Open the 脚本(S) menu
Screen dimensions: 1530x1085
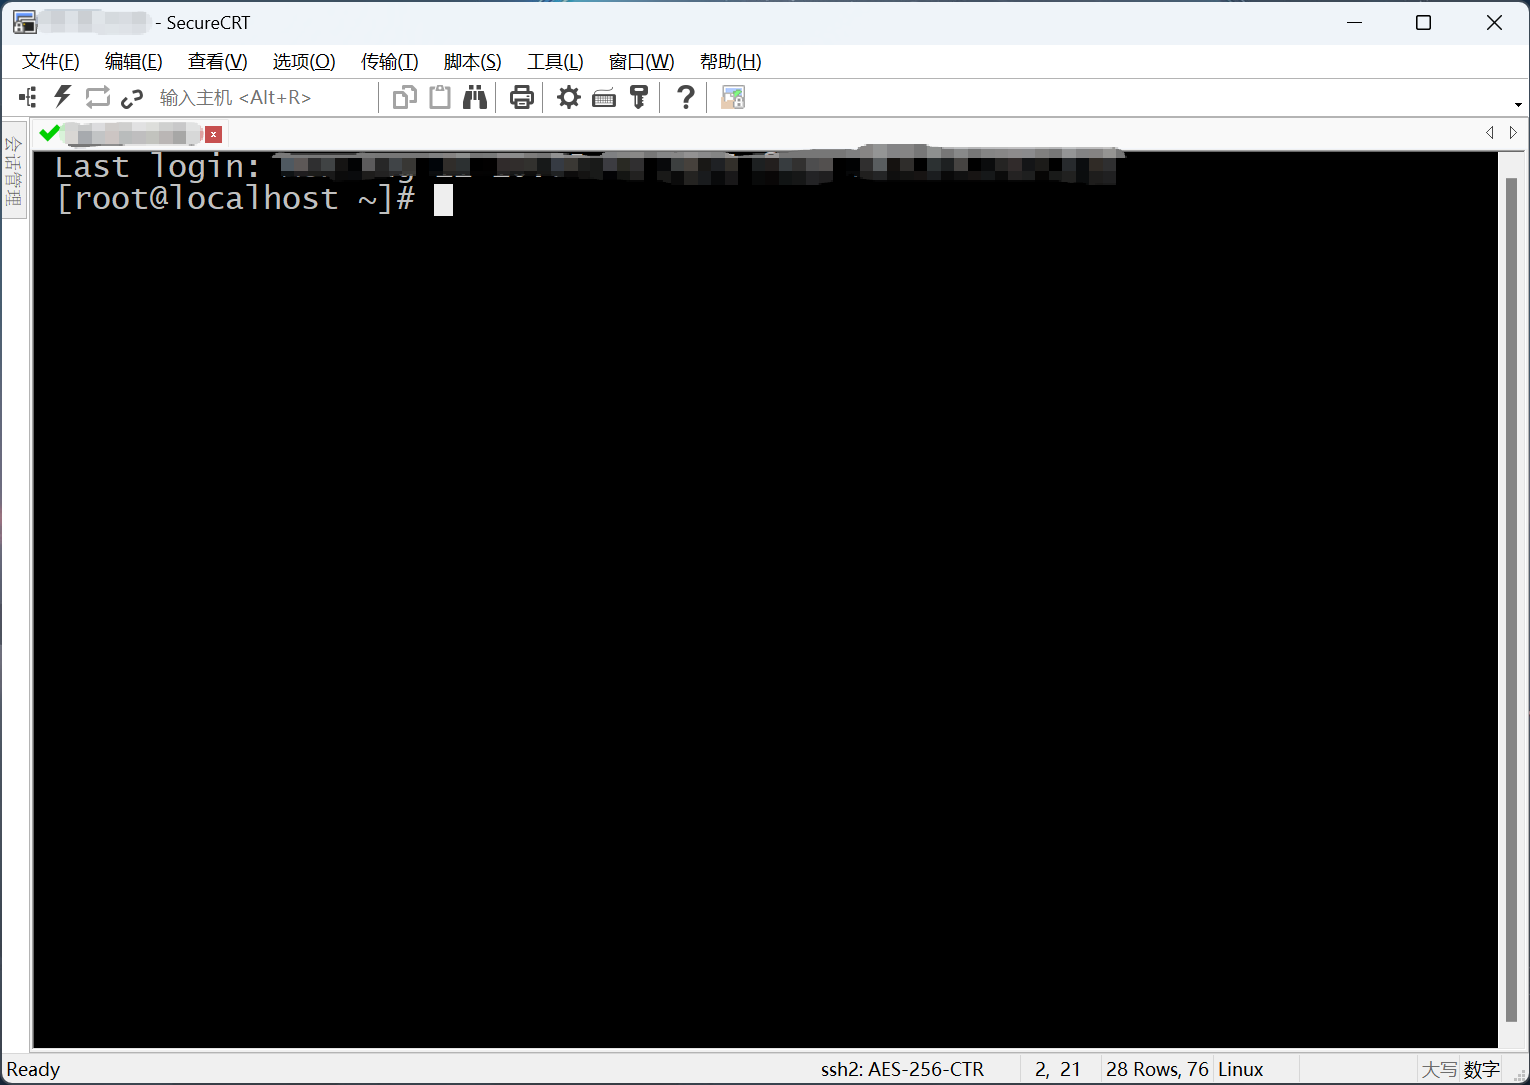(473, 62)
